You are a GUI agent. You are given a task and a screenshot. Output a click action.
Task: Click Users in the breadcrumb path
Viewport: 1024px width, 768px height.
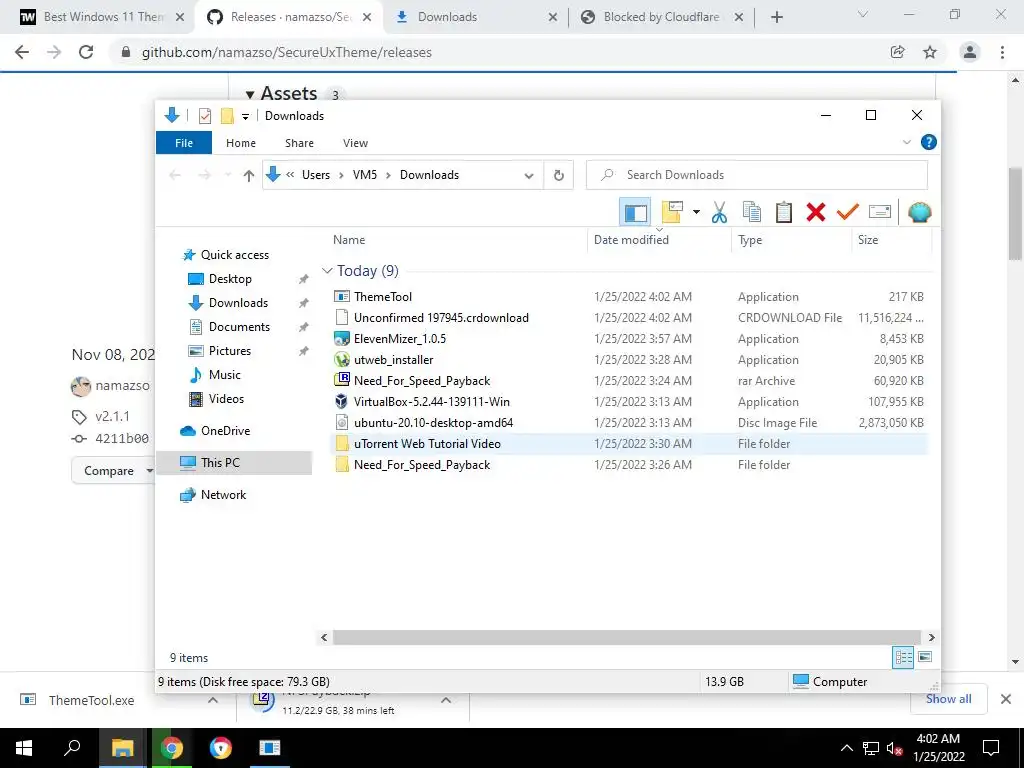pos(315,175)
